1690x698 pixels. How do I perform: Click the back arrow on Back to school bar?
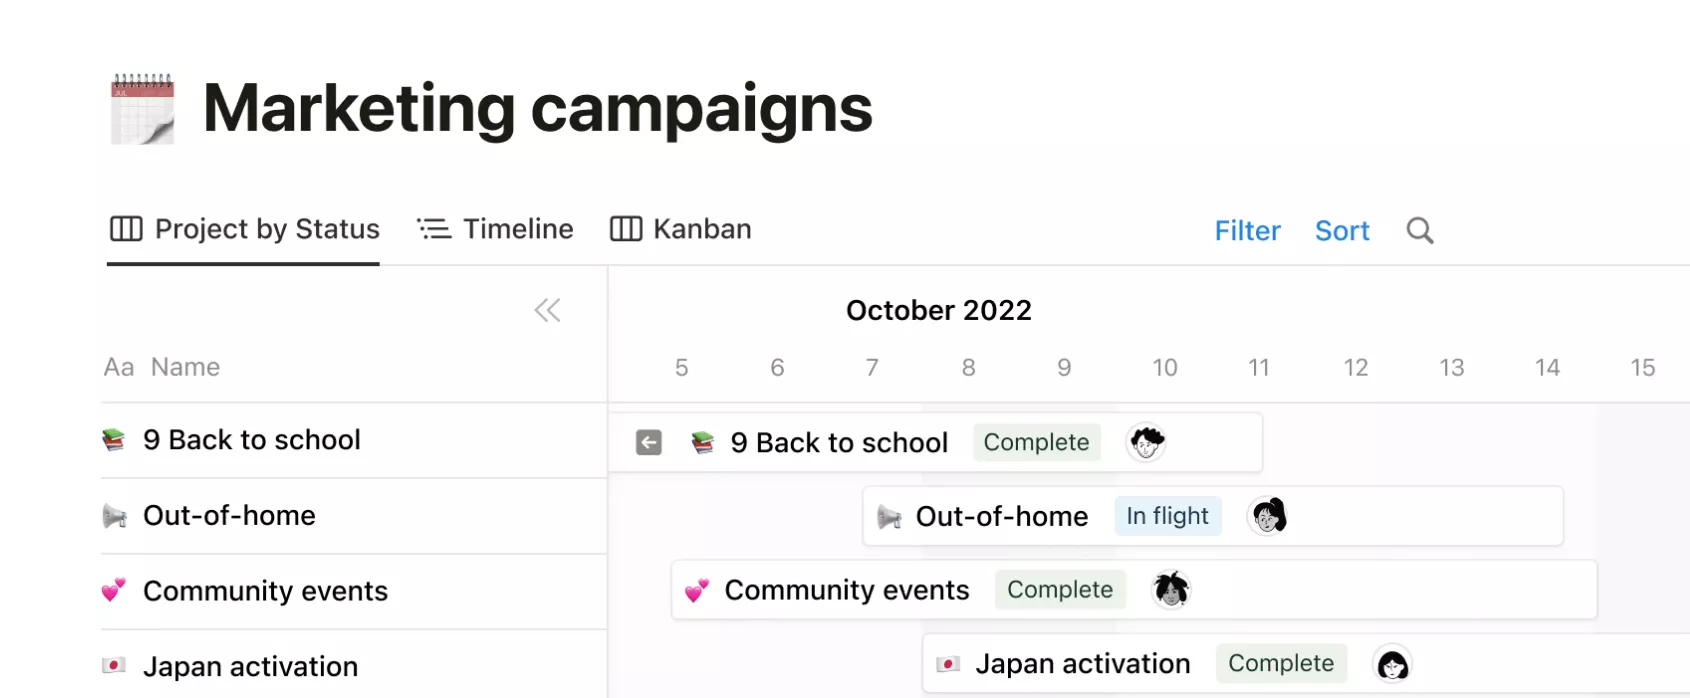click(x=649, y=442)
